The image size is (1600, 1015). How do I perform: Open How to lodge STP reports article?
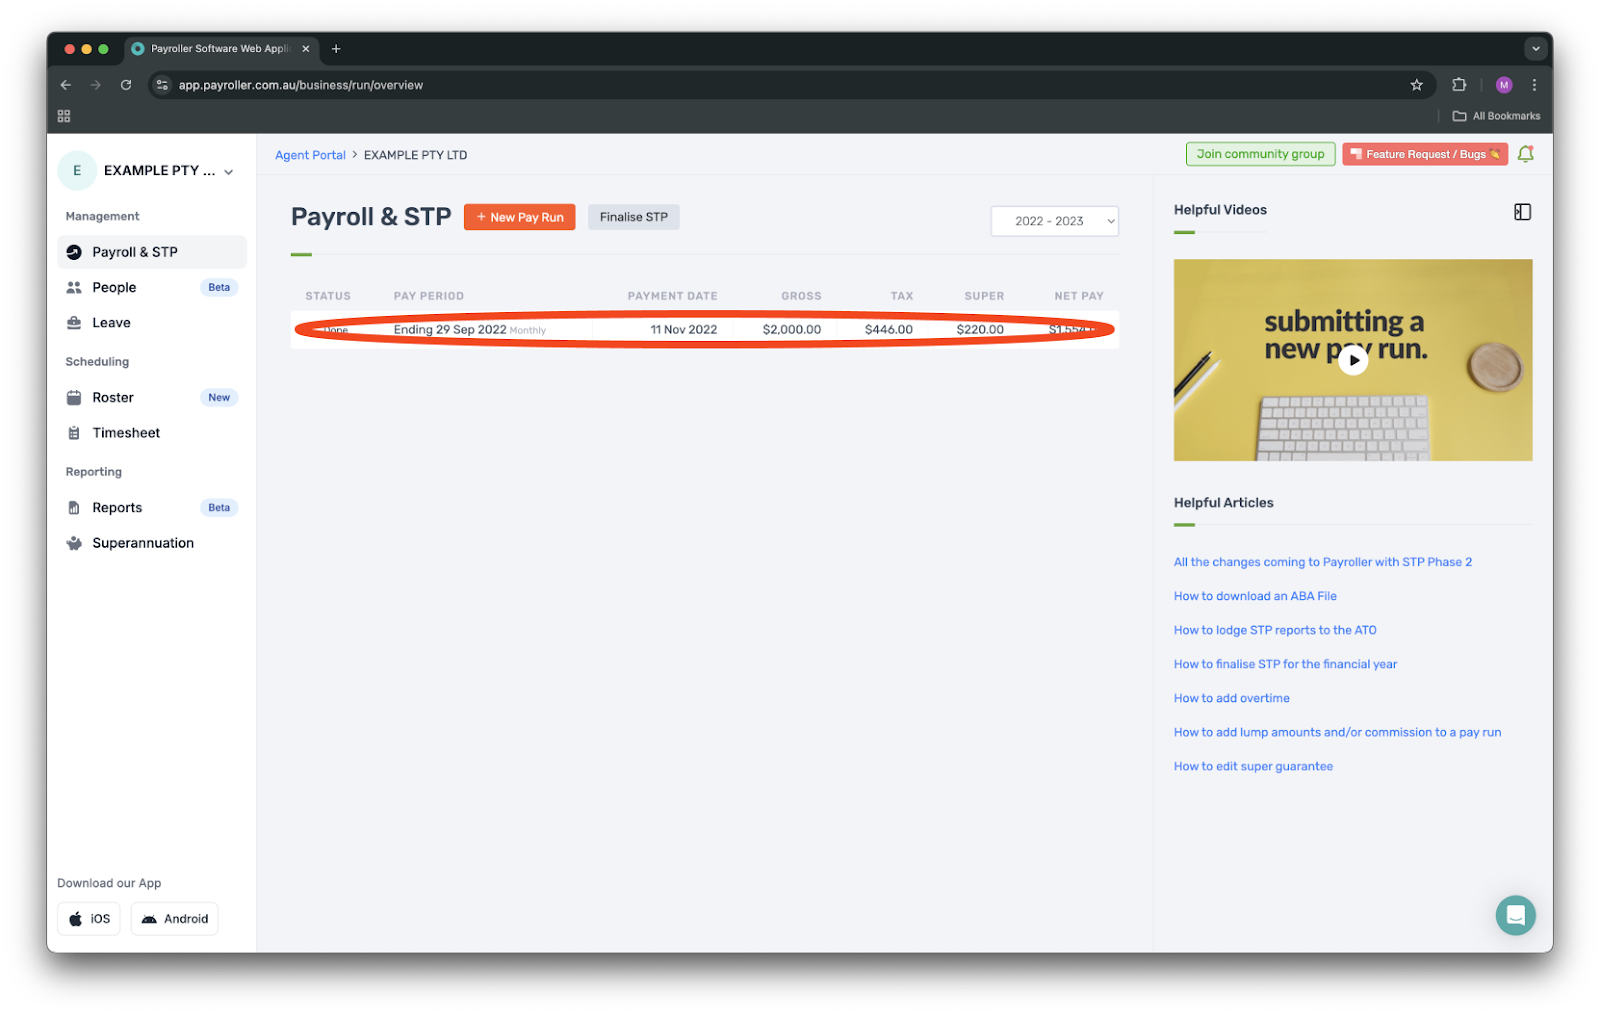[x=1275, y=630]
